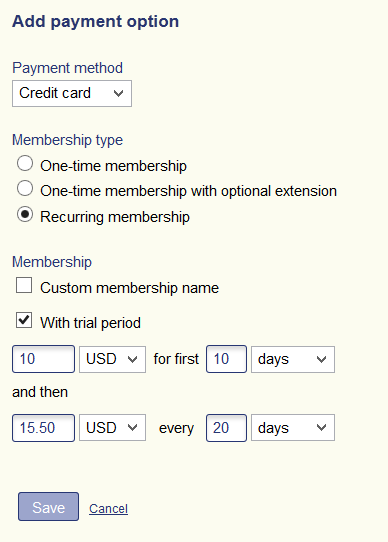Click the trial price input field
The height and width of the screenshot is (542, 388).
[44, 359]
